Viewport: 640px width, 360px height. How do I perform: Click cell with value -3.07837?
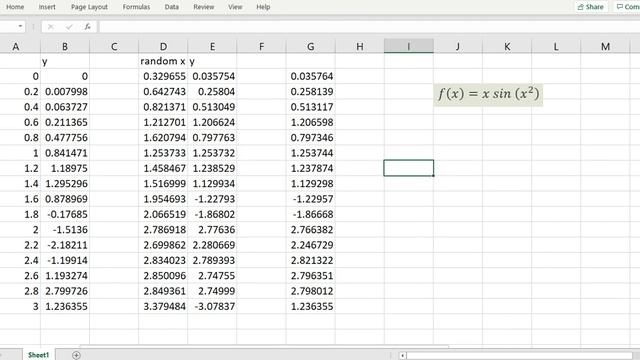click(x=212, y=307)
